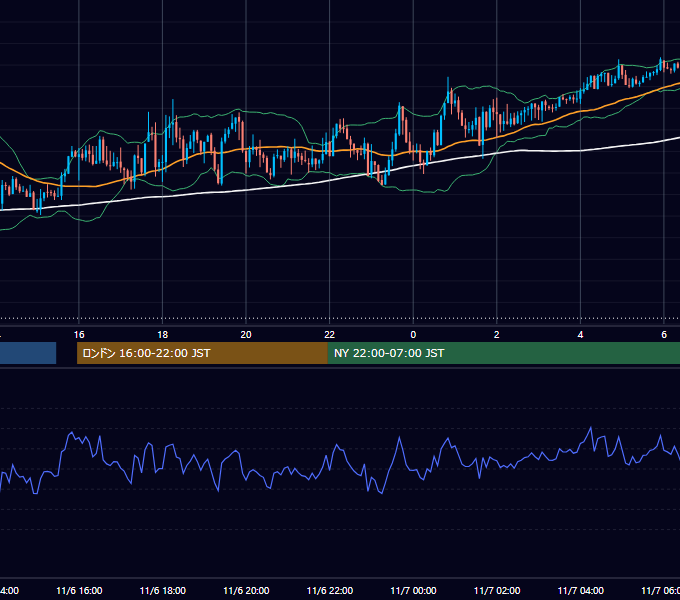Click the upper time axis label 20
Viewport: 680px width, 600px height.
coord(246,335)
